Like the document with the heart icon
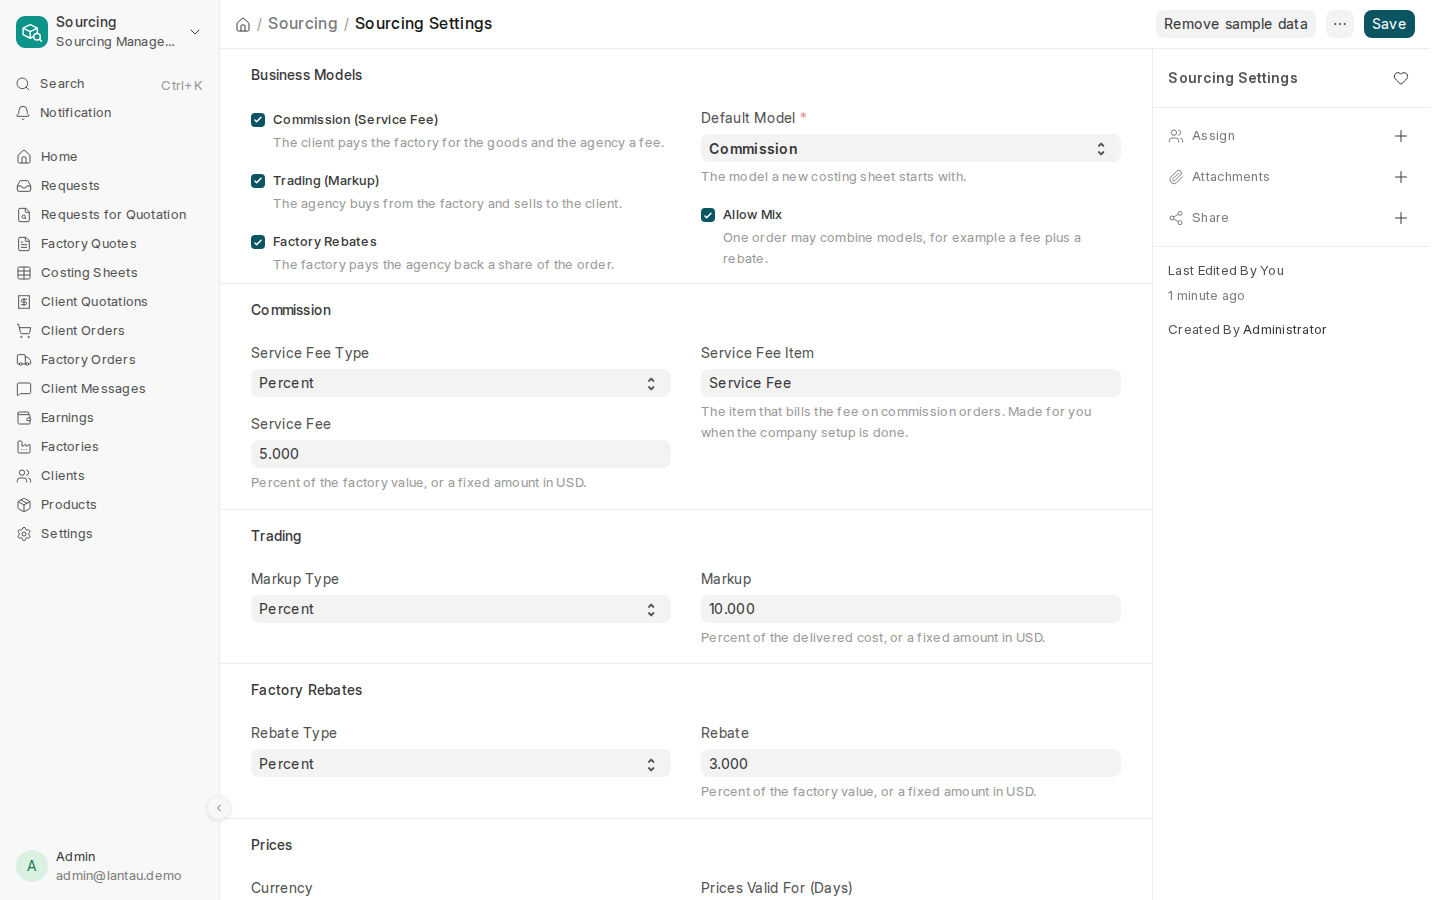The height and width of the screenshot is (900, 1440). pos(1401,78)
